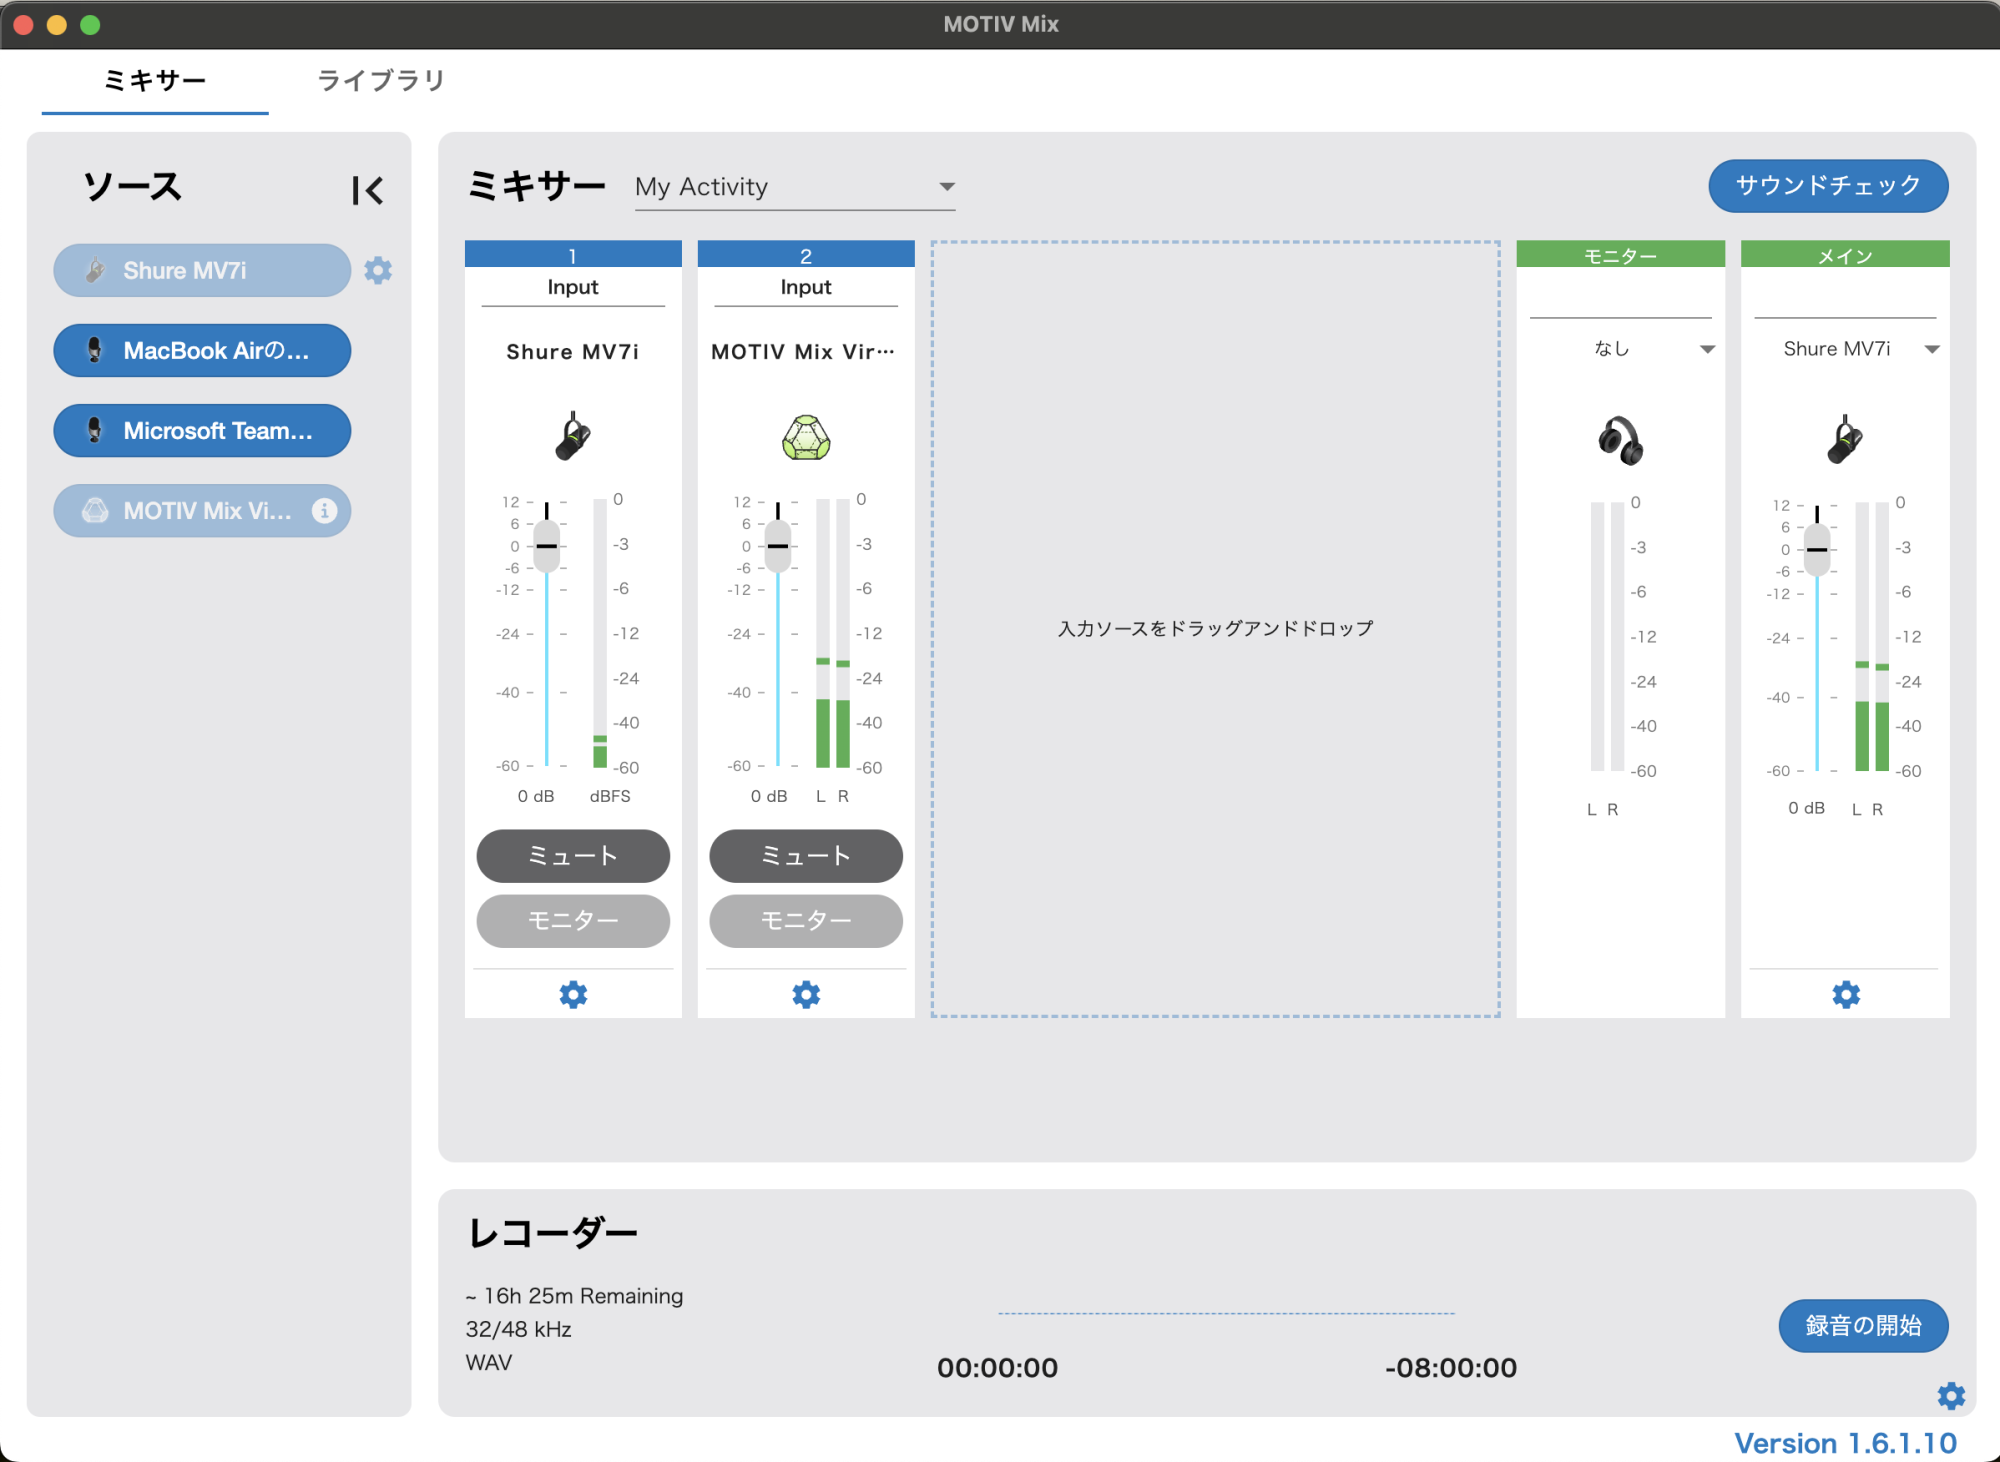Viewport: 2000px width, 1462px height.
Task: Click the Input name field of channel 1
Action: coord(573,288)
